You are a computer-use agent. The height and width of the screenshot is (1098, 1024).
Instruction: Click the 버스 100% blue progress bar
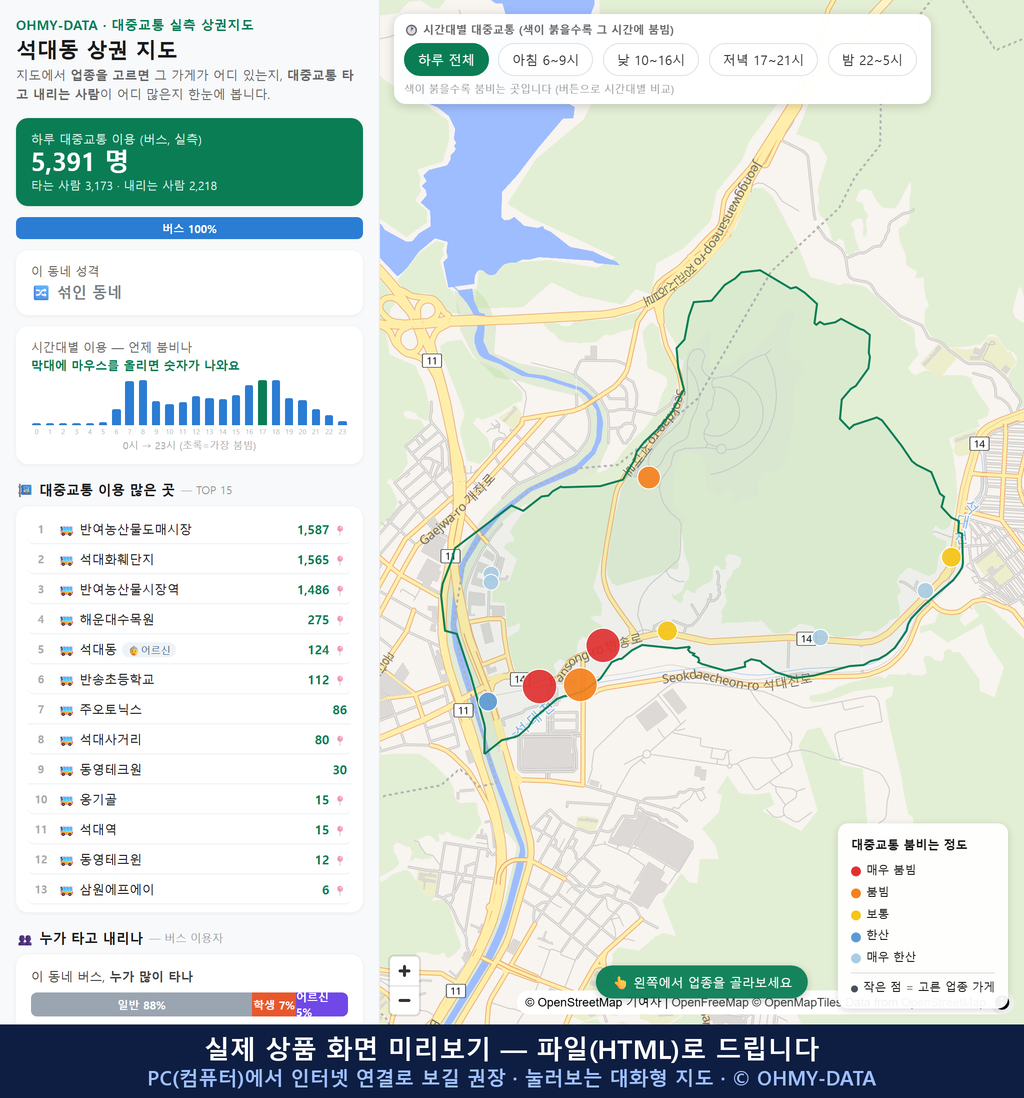[189, 228]
